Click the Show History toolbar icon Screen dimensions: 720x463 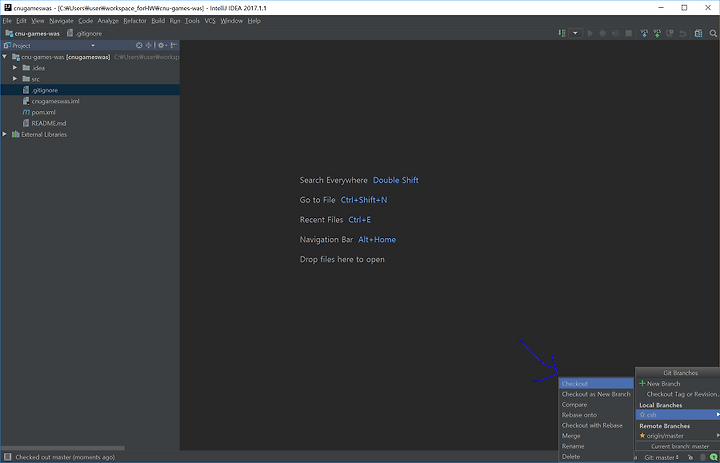click(x=670, y=33)
